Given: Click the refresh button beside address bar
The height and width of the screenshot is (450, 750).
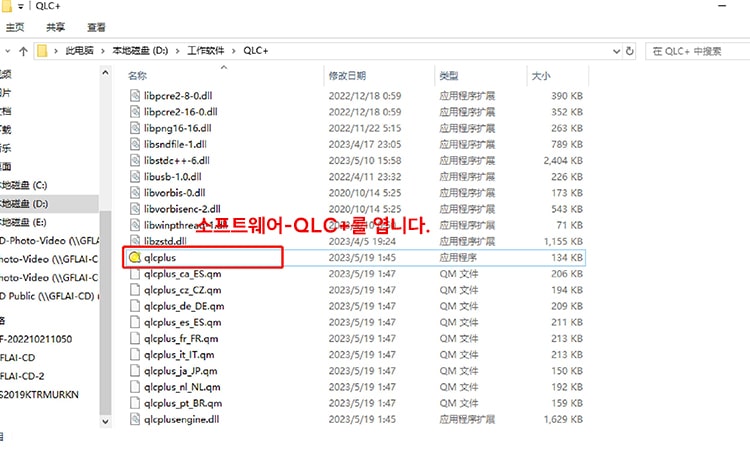Looking at the screenshot, I should (x=630, y=51).
